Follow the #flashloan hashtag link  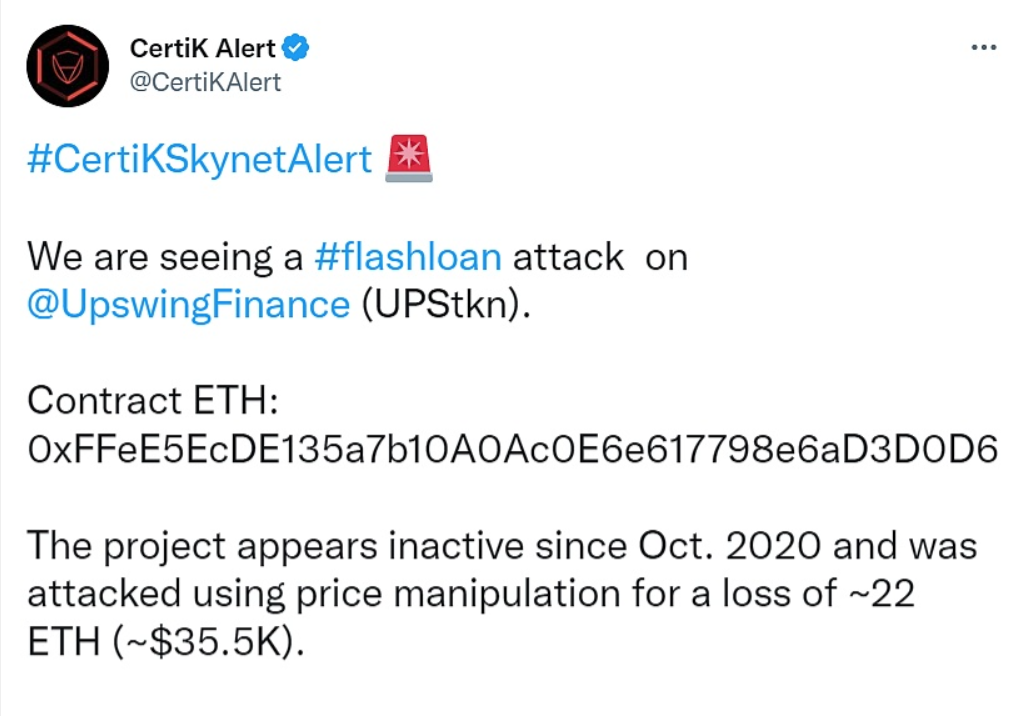407,257
